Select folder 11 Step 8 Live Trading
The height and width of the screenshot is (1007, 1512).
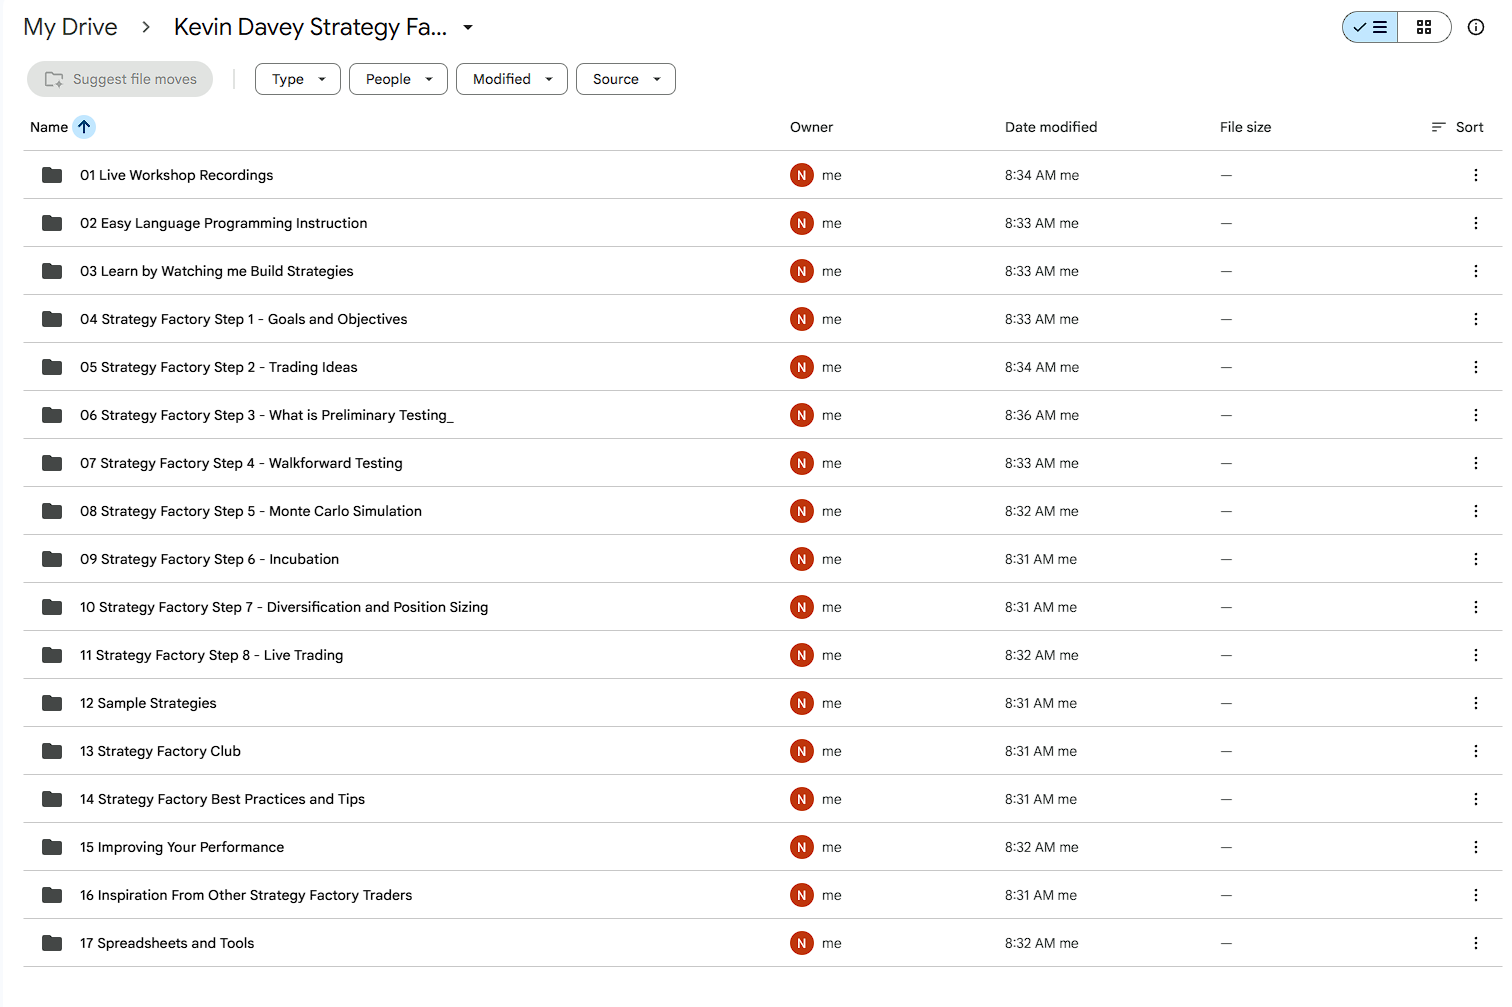tap(763, 655)
